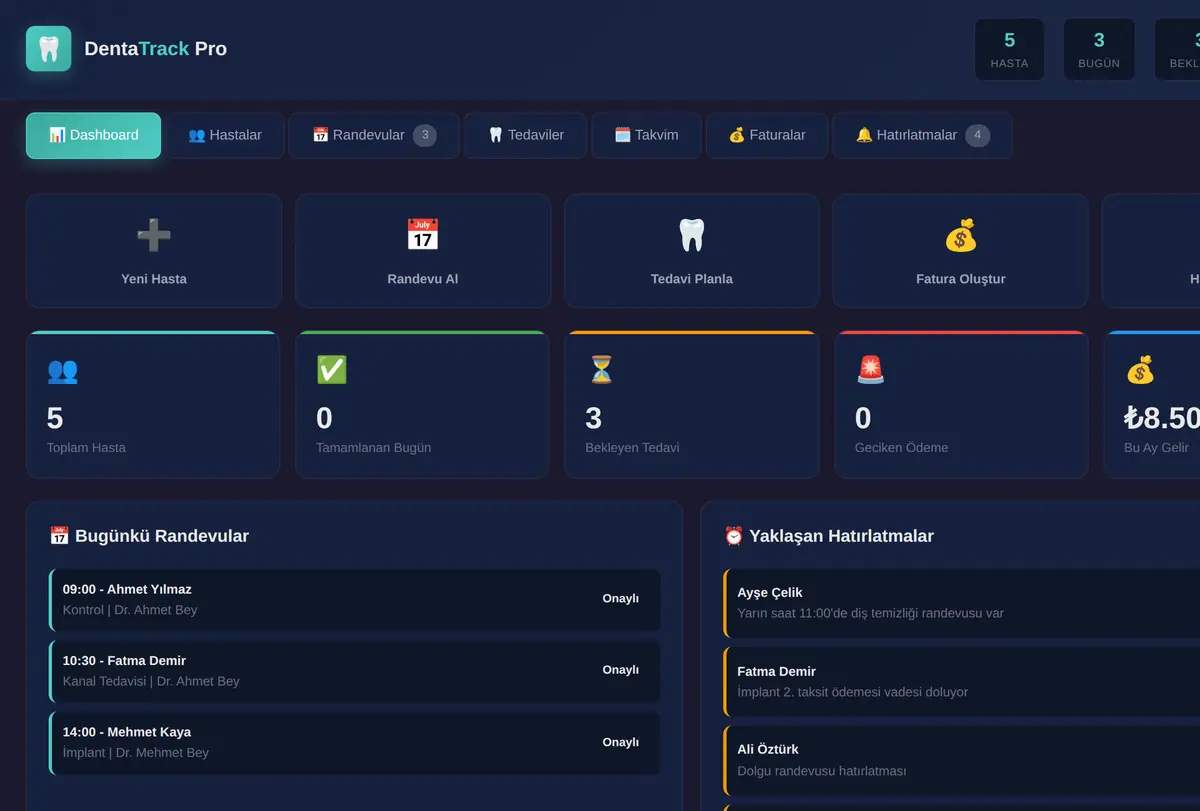
Task: Select the 14:00 Mehmet Kaya appointment
Action: 355,742
